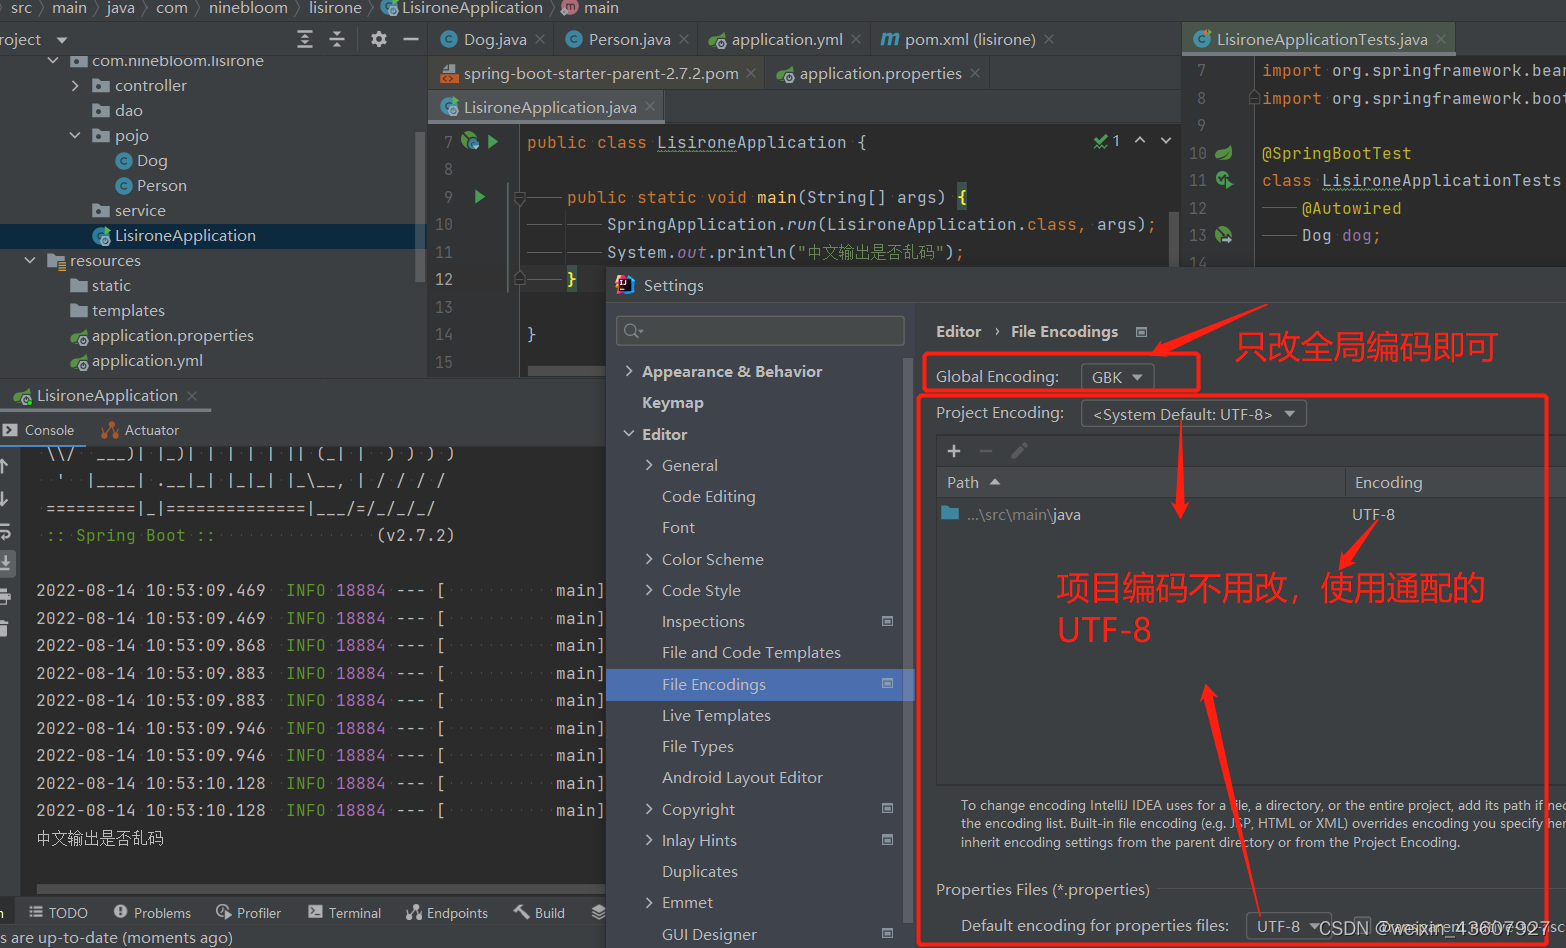Image resolution: width=1566 pixels, height=948 pixels.
Task: Close the pom.xml (lisirone) tab
Action: (x=1049, y=39)
